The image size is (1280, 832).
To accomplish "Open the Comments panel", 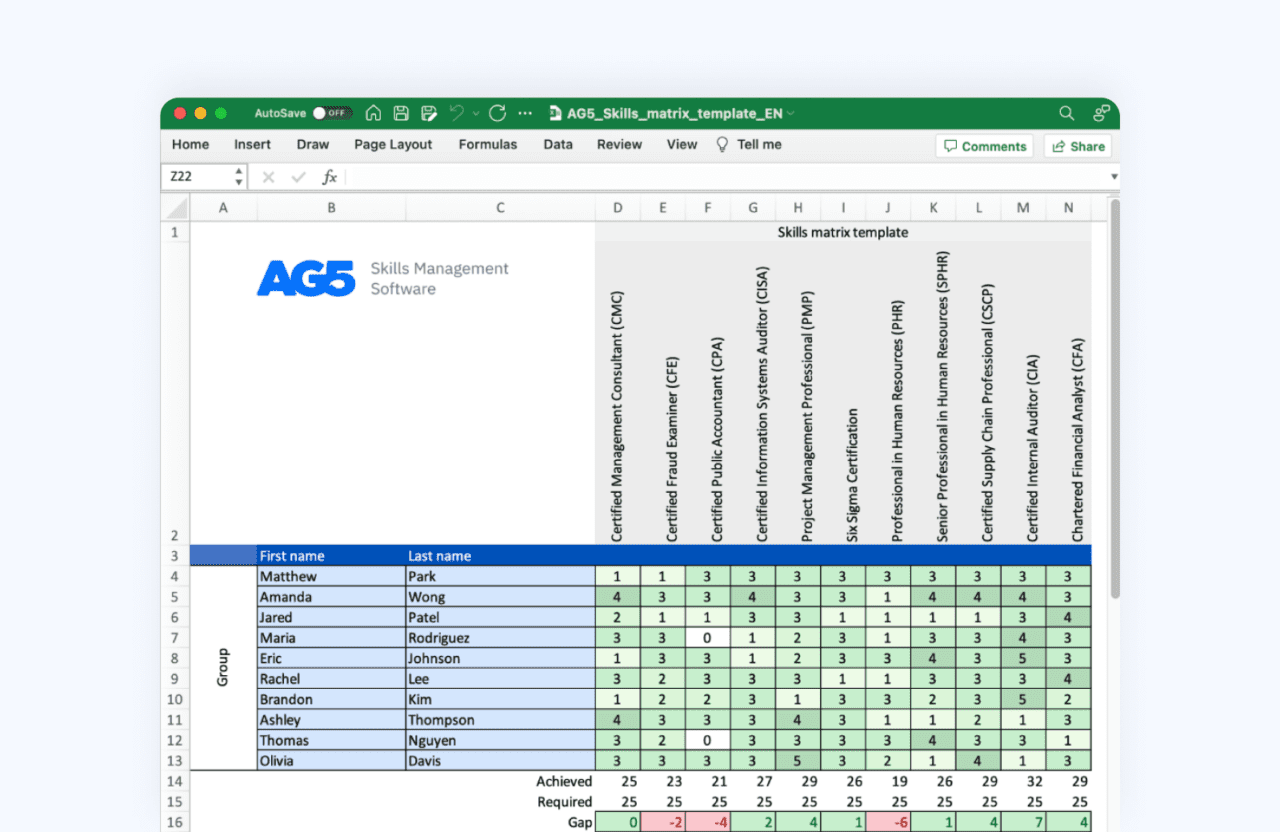I will [984, 146].
